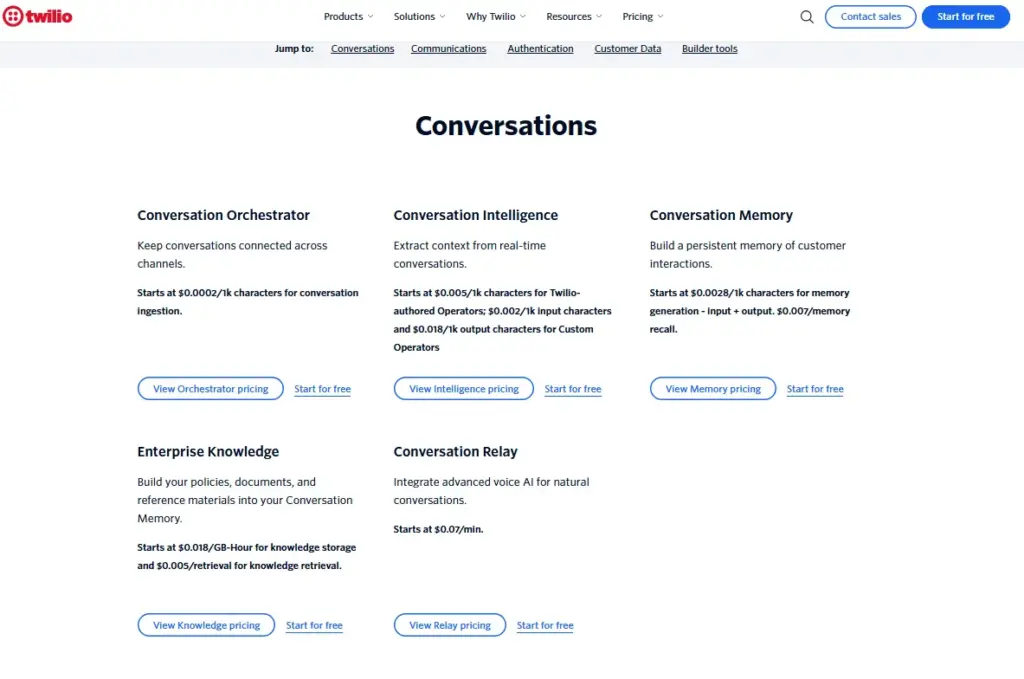Jump to the Builder tools section link
Viewport: 1024px width, 679px height.
pos(709,49)
